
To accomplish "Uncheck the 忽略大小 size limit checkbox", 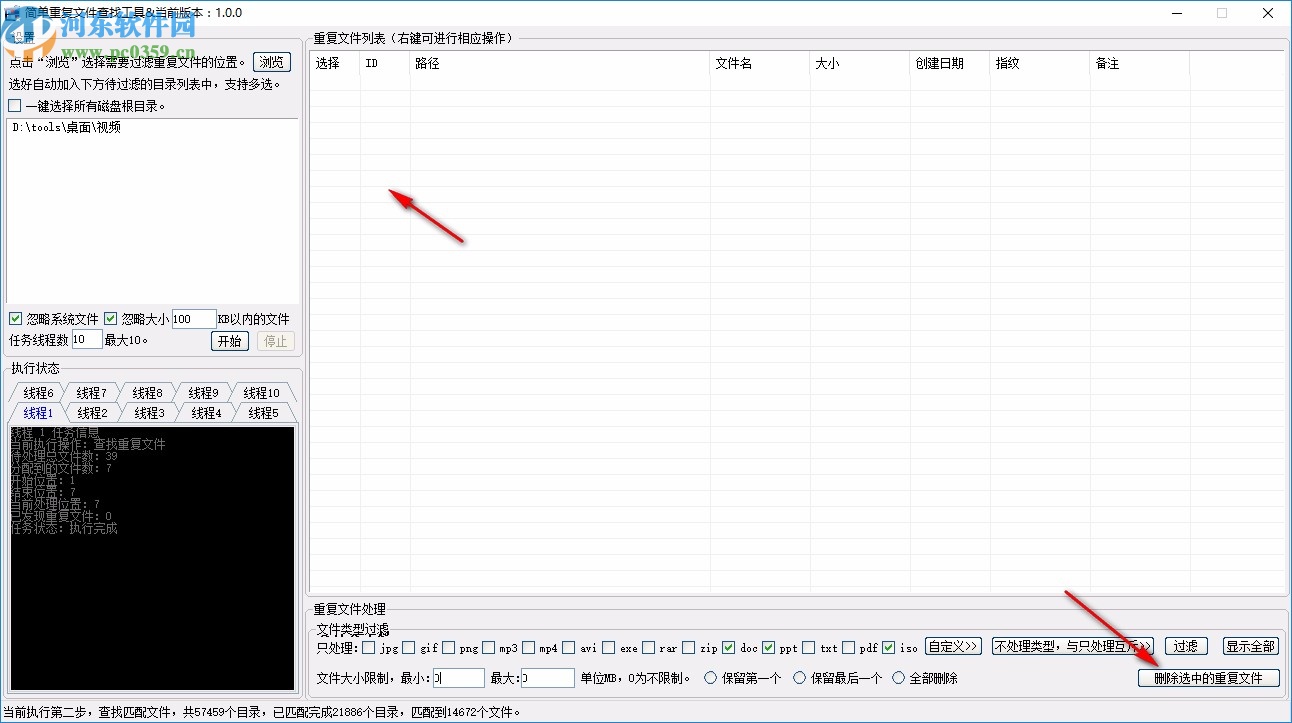I will click(x=110, y=318).
